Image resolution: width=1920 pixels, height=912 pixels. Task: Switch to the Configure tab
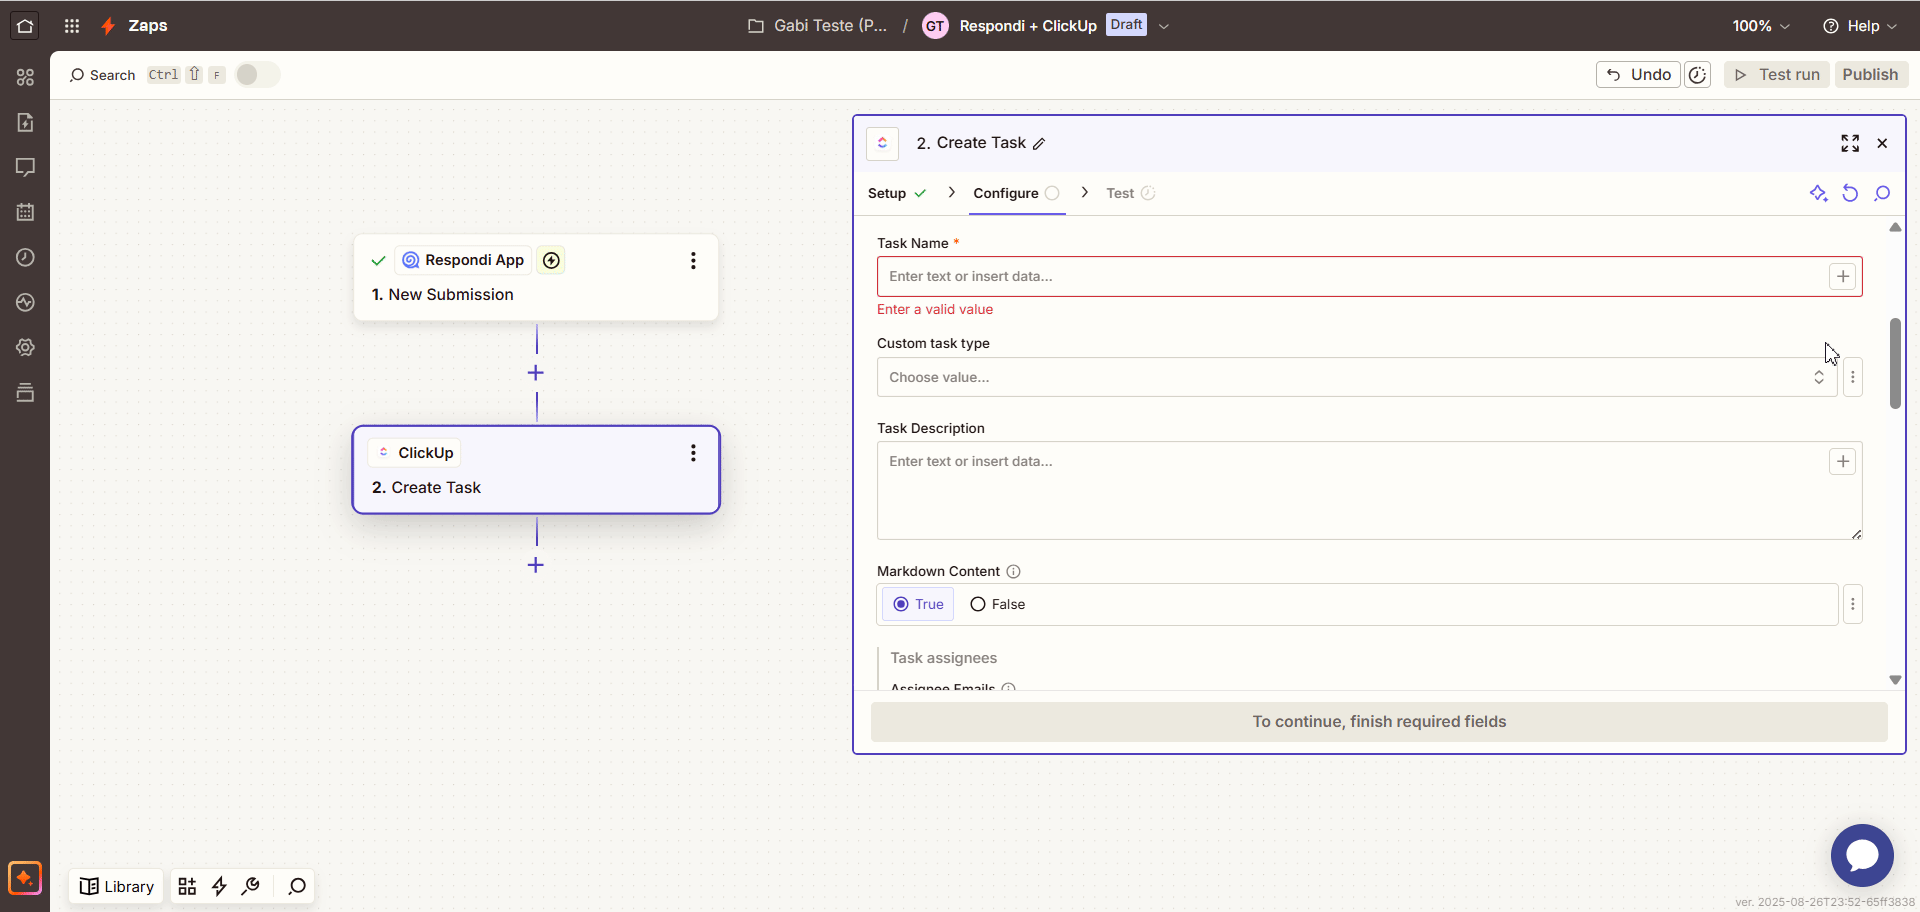(x=1016, y=193)
